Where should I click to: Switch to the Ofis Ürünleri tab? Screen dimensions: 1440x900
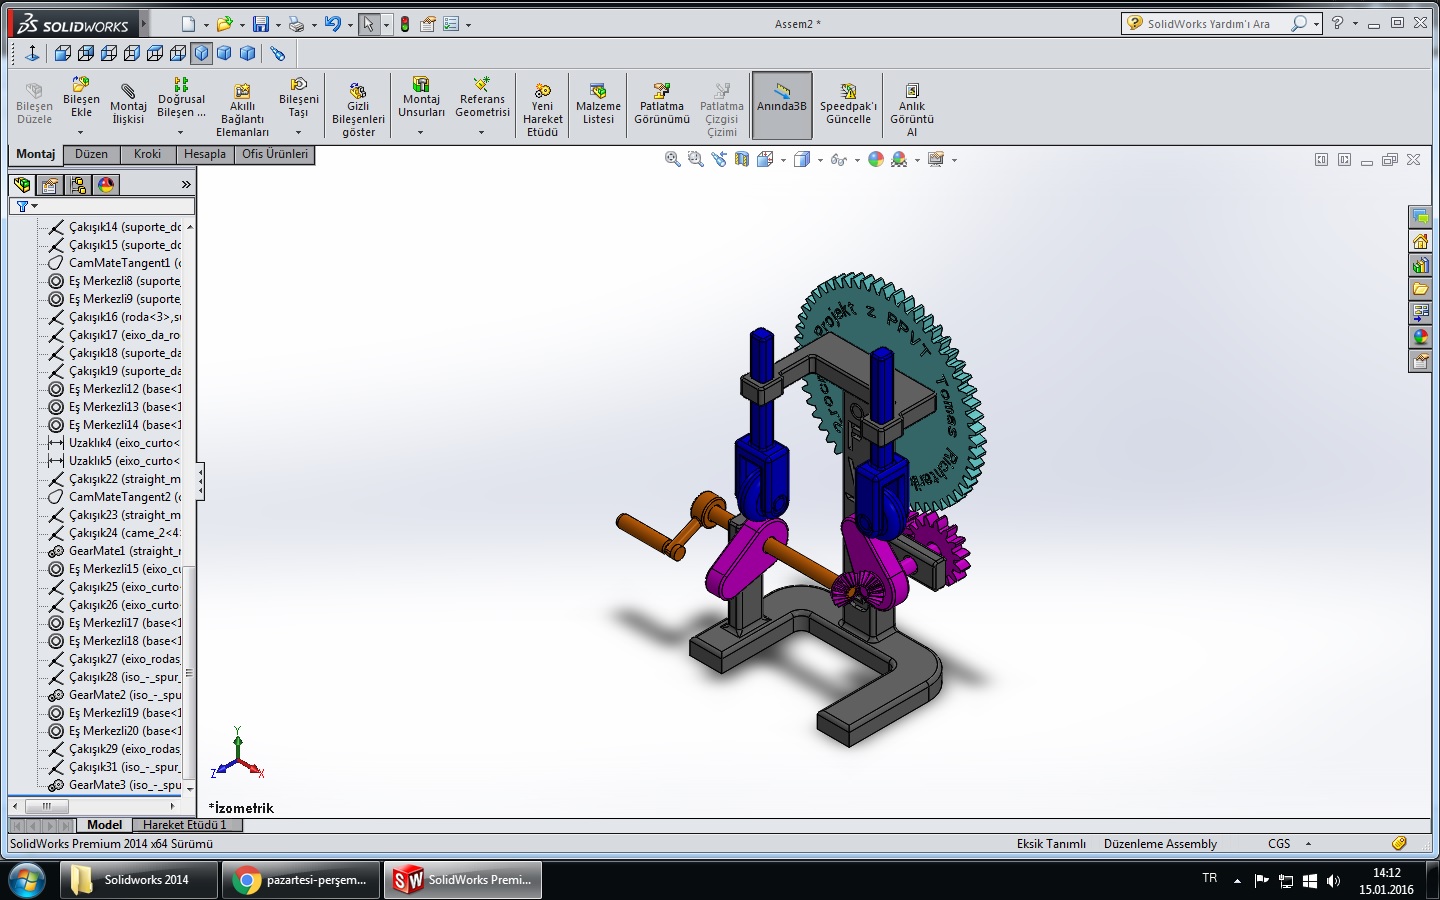[275, 154]
